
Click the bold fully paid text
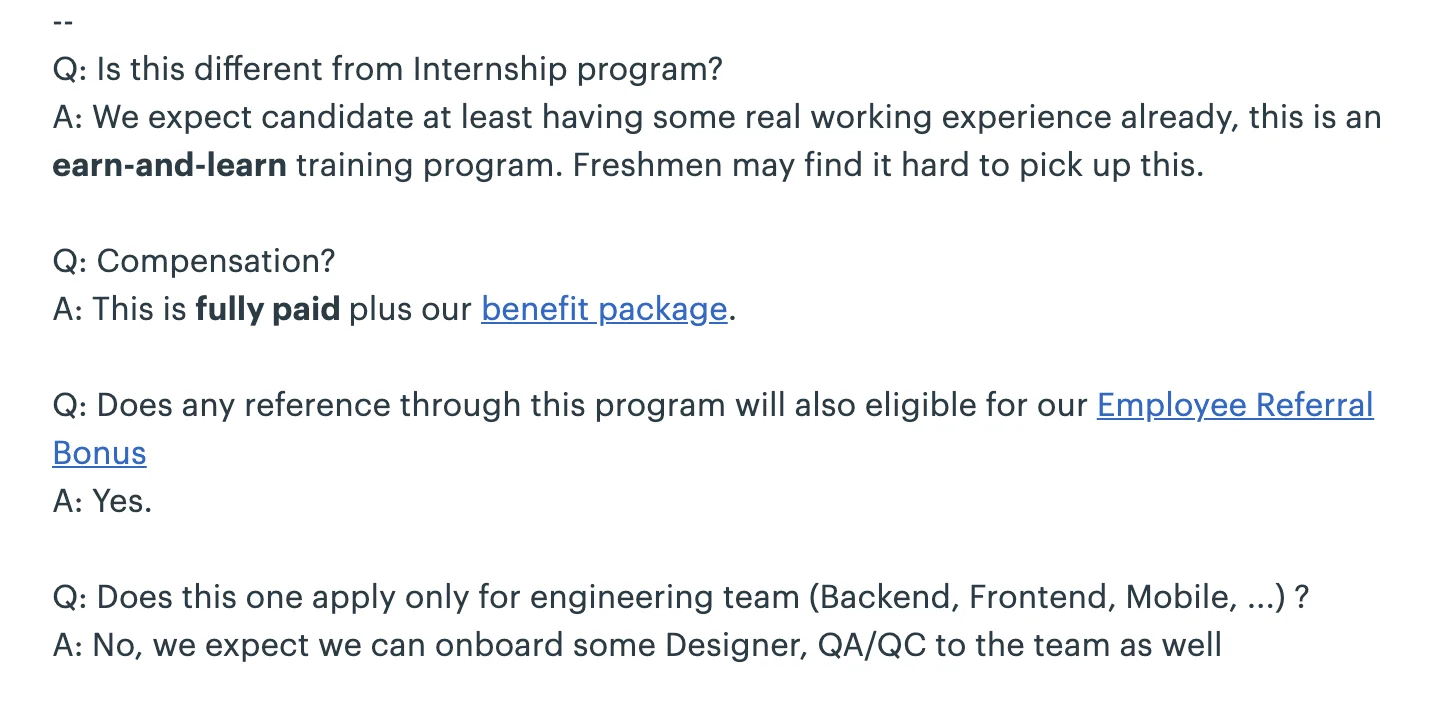coord(267,309)
